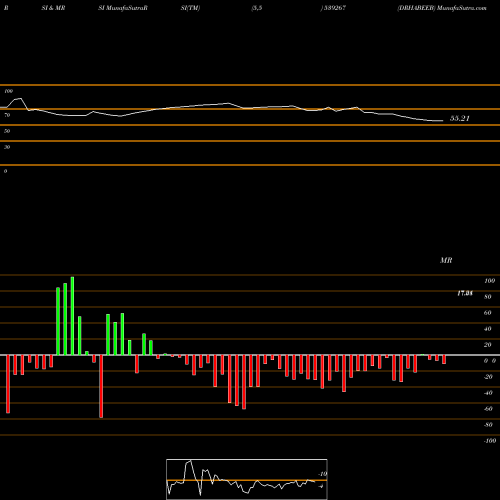Image resolution: width=500 pixels, height=500 pixels.
Task: Click the MunafaSutra.com header text
Action: 462,8
